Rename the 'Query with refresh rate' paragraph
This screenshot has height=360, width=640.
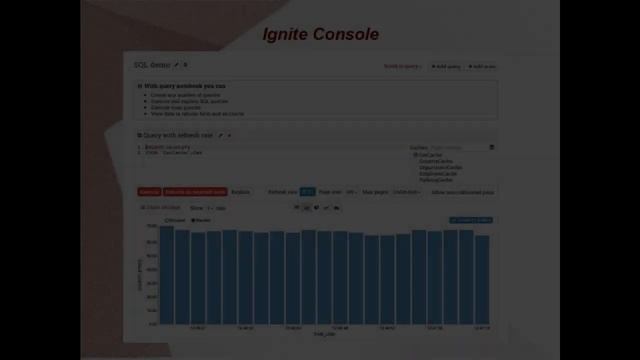click(221, 136)
